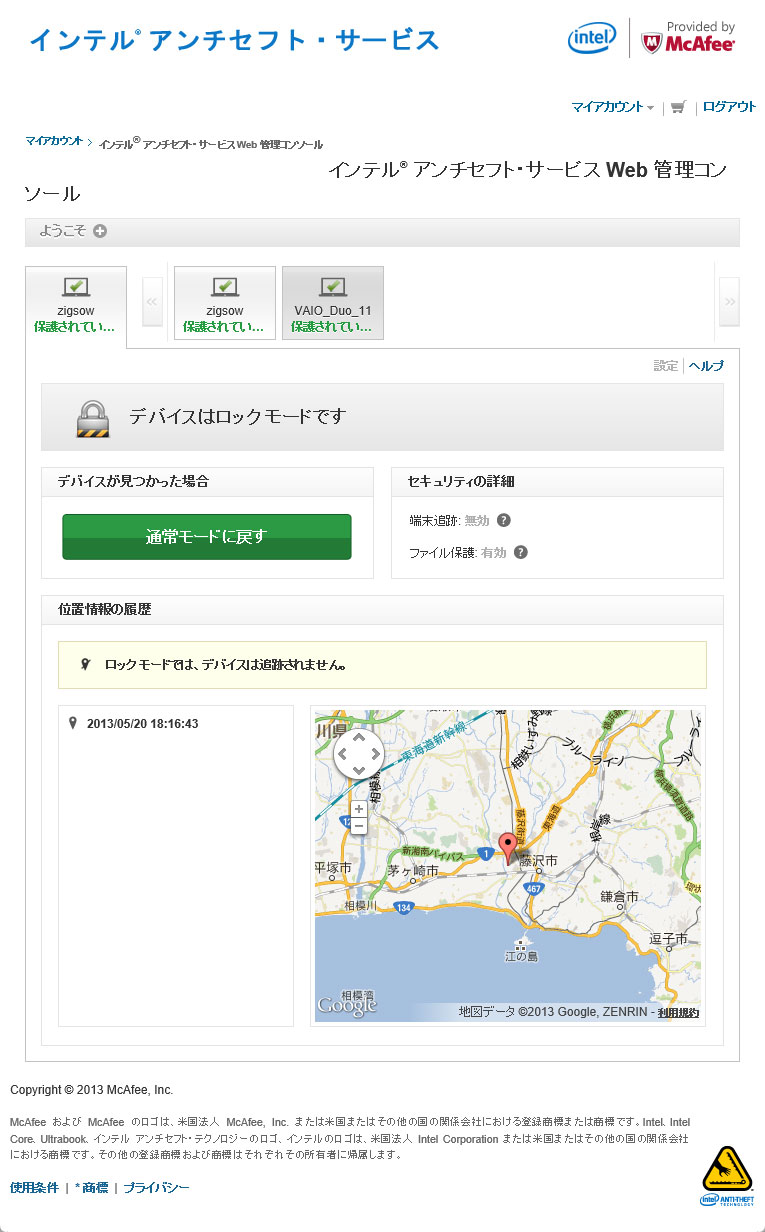The height and width of the screenshot is (1232, 765).
Task: Select the active zigsow device tab
Action: pyautogui.click(x=76, y=305)
